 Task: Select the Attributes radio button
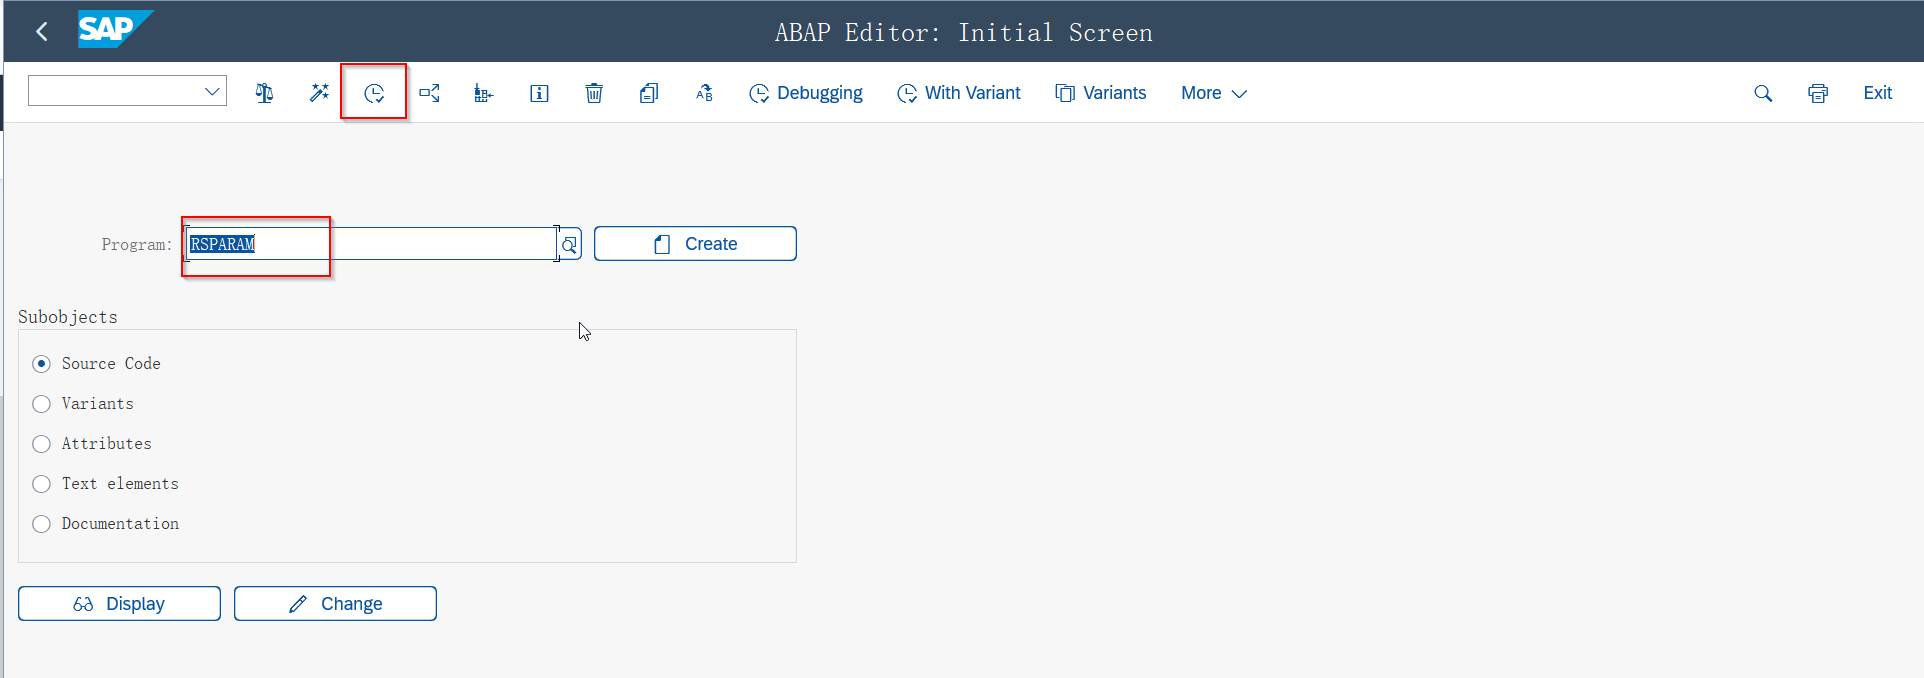[41, 444]
